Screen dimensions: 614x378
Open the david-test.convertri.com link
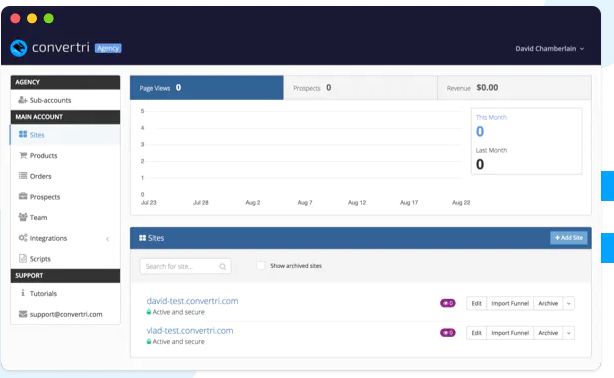[192, 301]
